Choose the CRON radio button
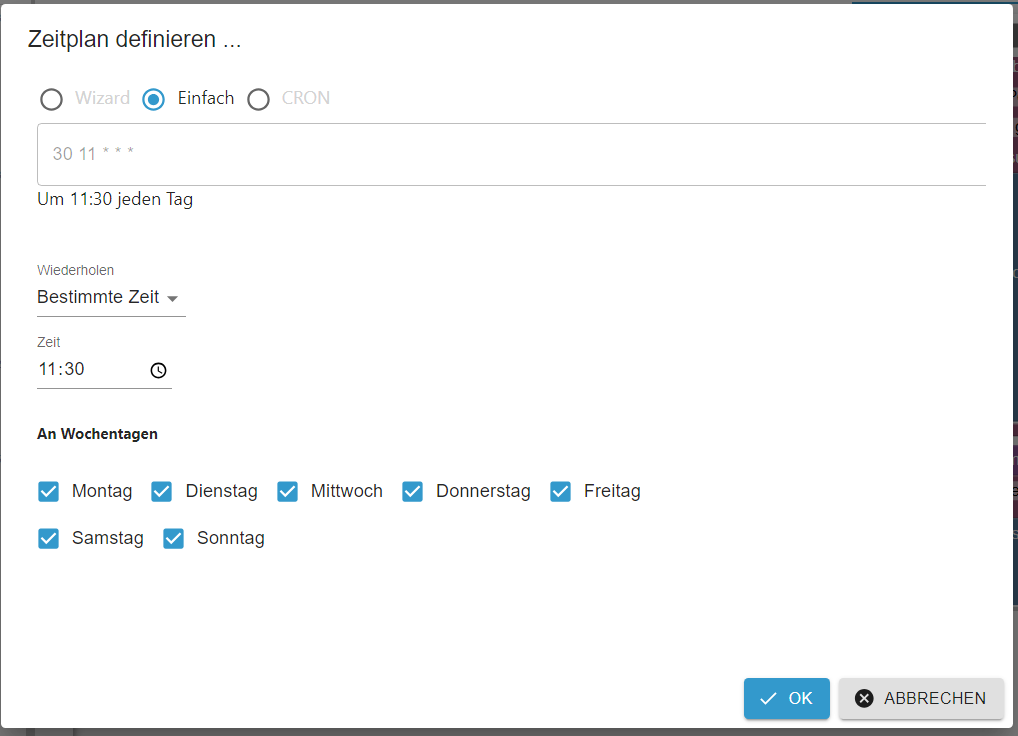 tap(259, 99)
